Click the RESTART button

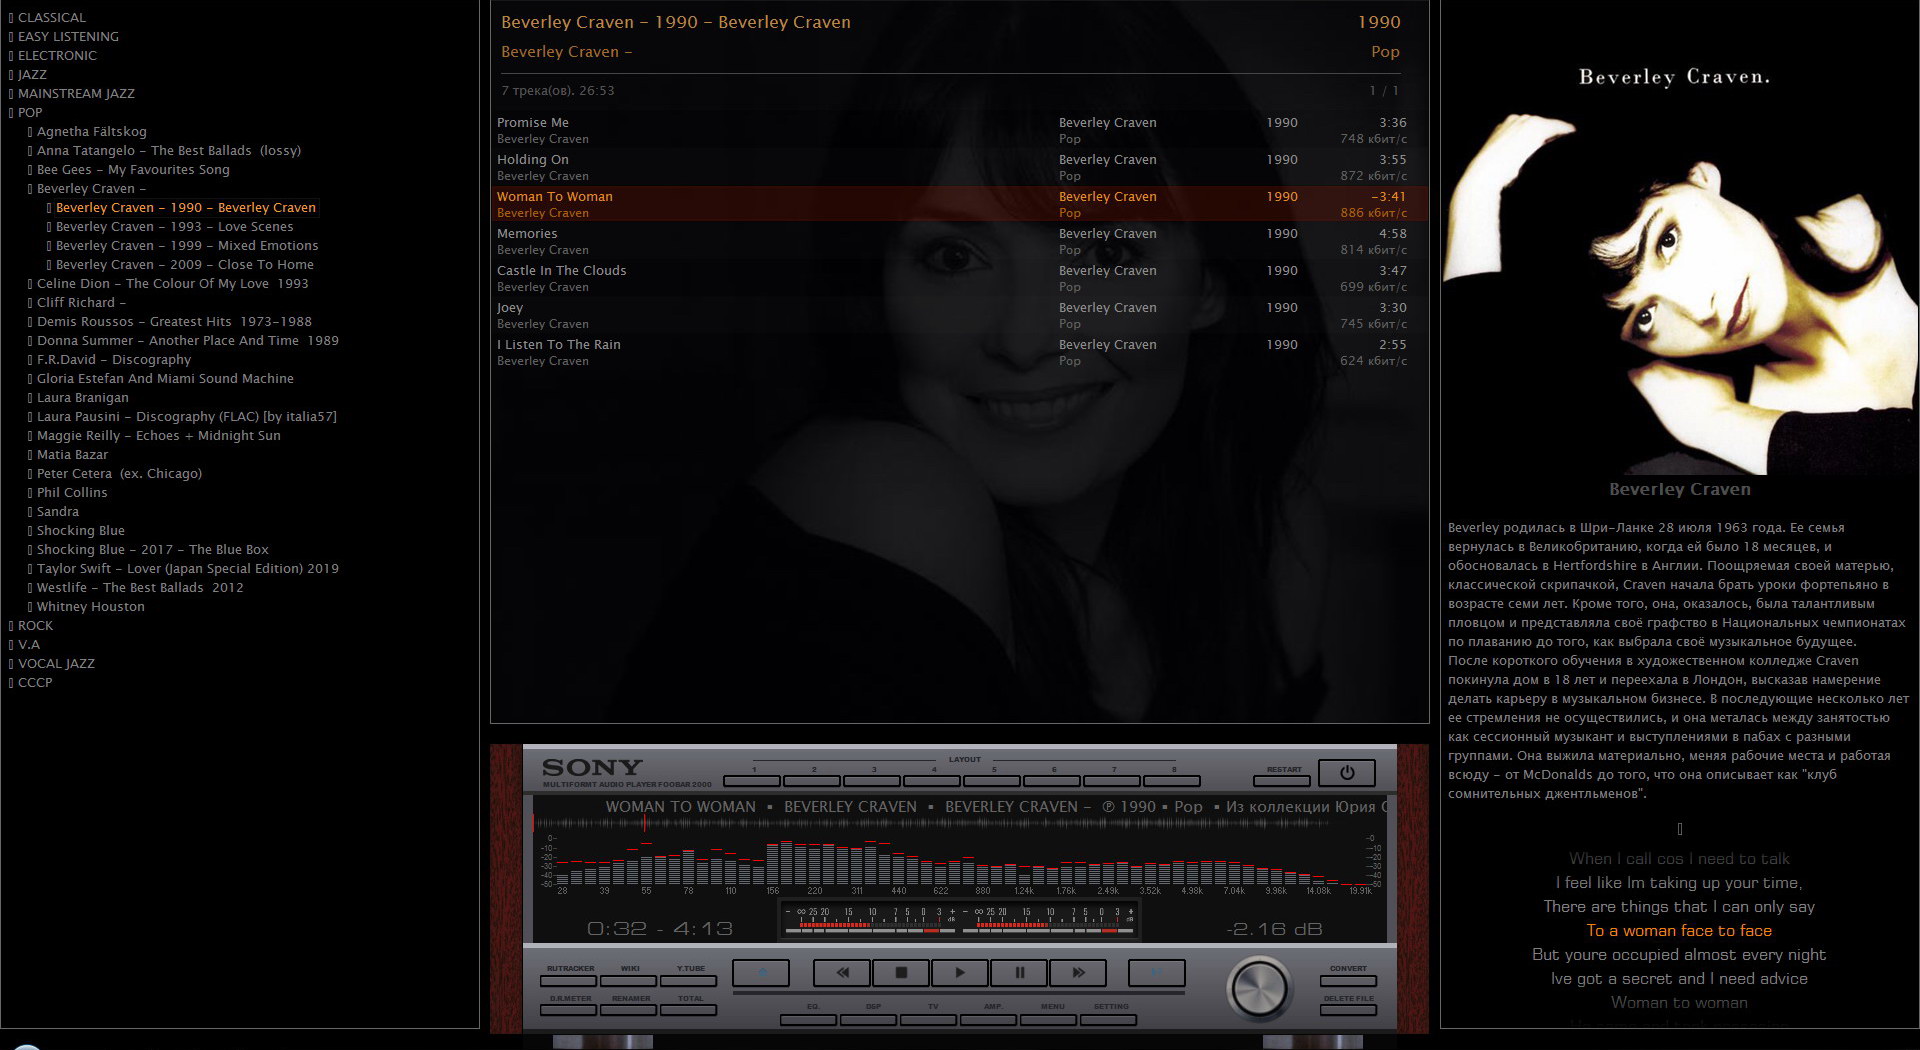pos(1283,780)
